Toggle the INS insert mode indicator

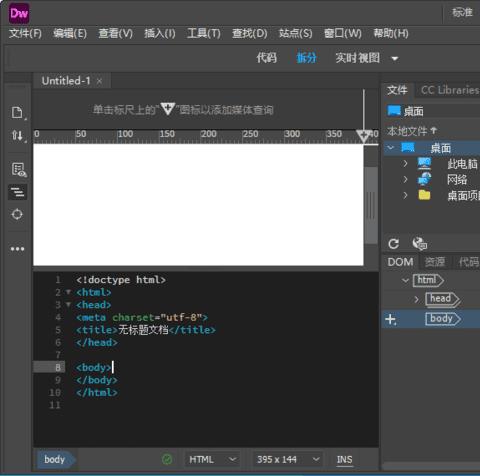coord(344,460)
